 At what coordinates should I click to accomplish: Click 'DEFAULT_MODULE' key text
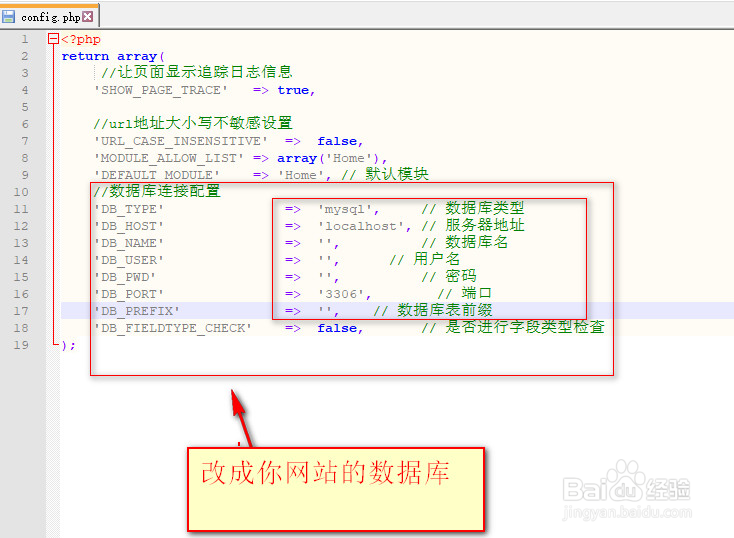(x=157, y=175)
